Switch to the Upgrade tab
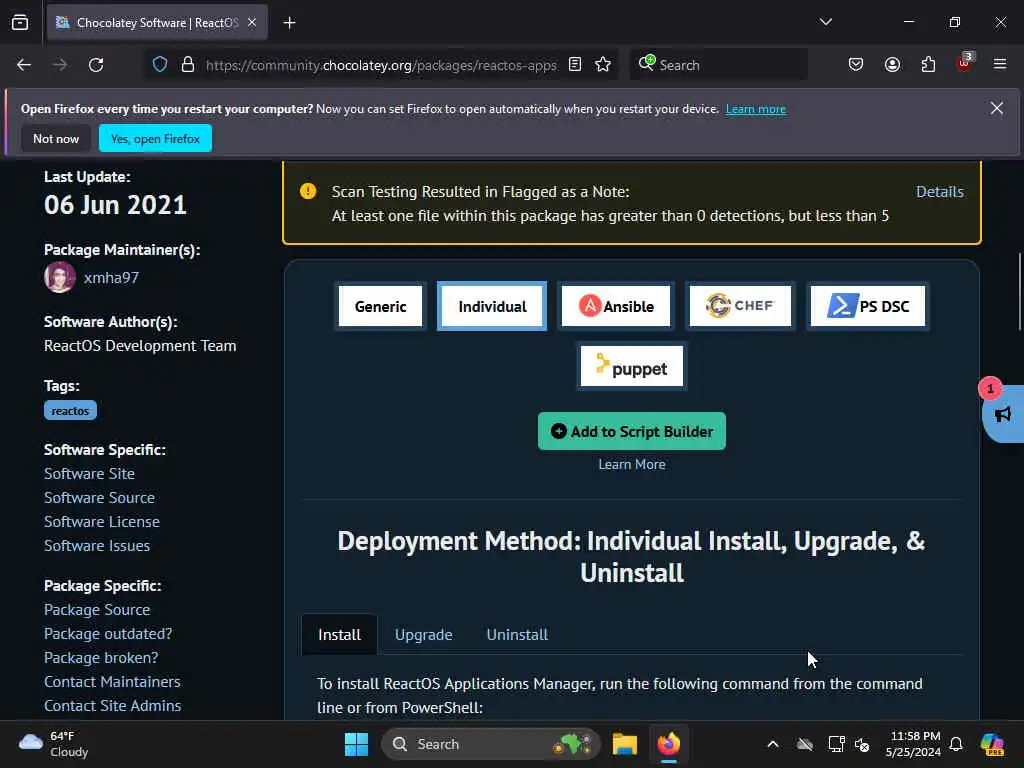 coord(423,635)
